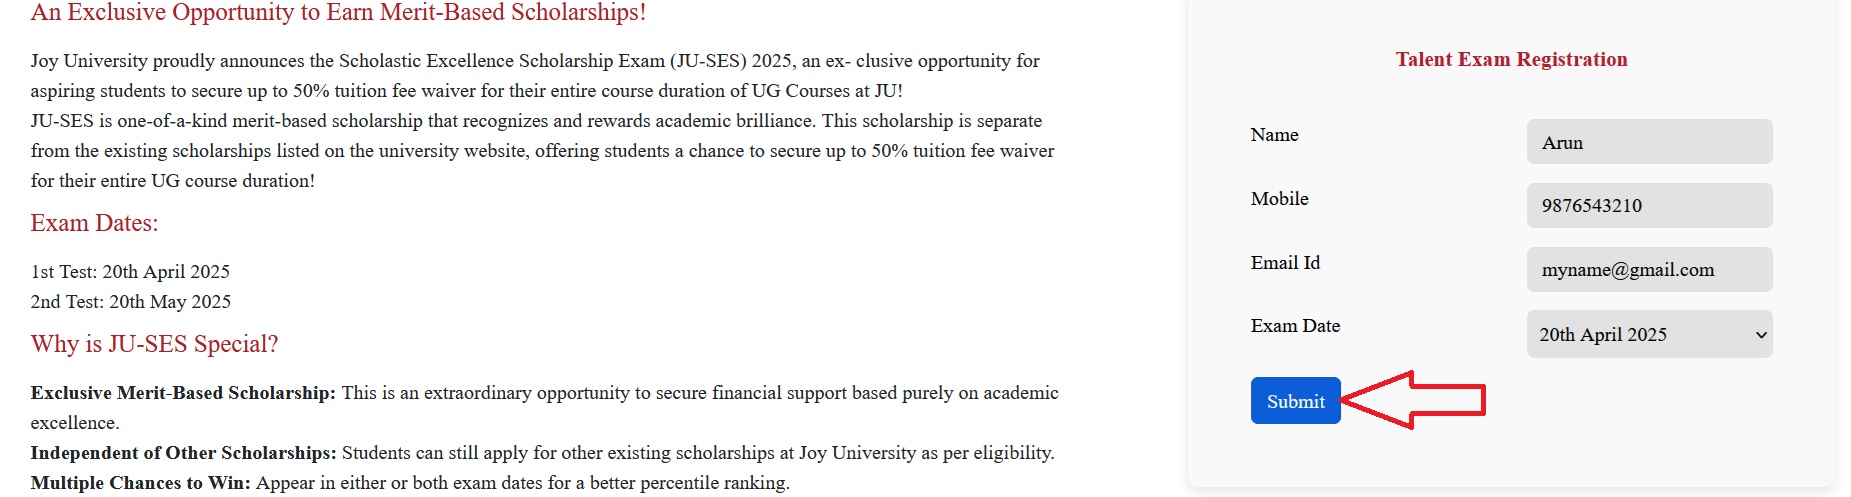1851x497 pixels.
Task: Focus the Mobile number input field
Action: click(x=1648, y=205)
